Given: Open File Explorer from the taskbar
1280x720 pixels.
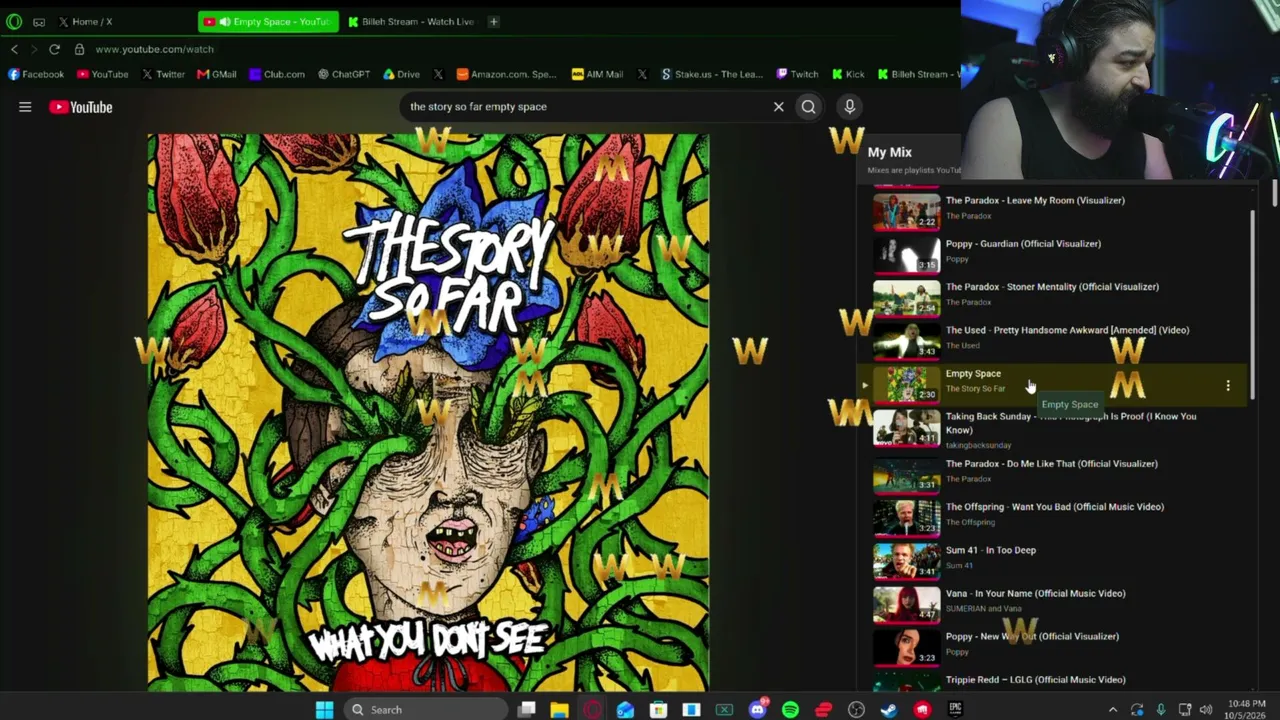Looking at the screenshot, I should coord(559,710).
